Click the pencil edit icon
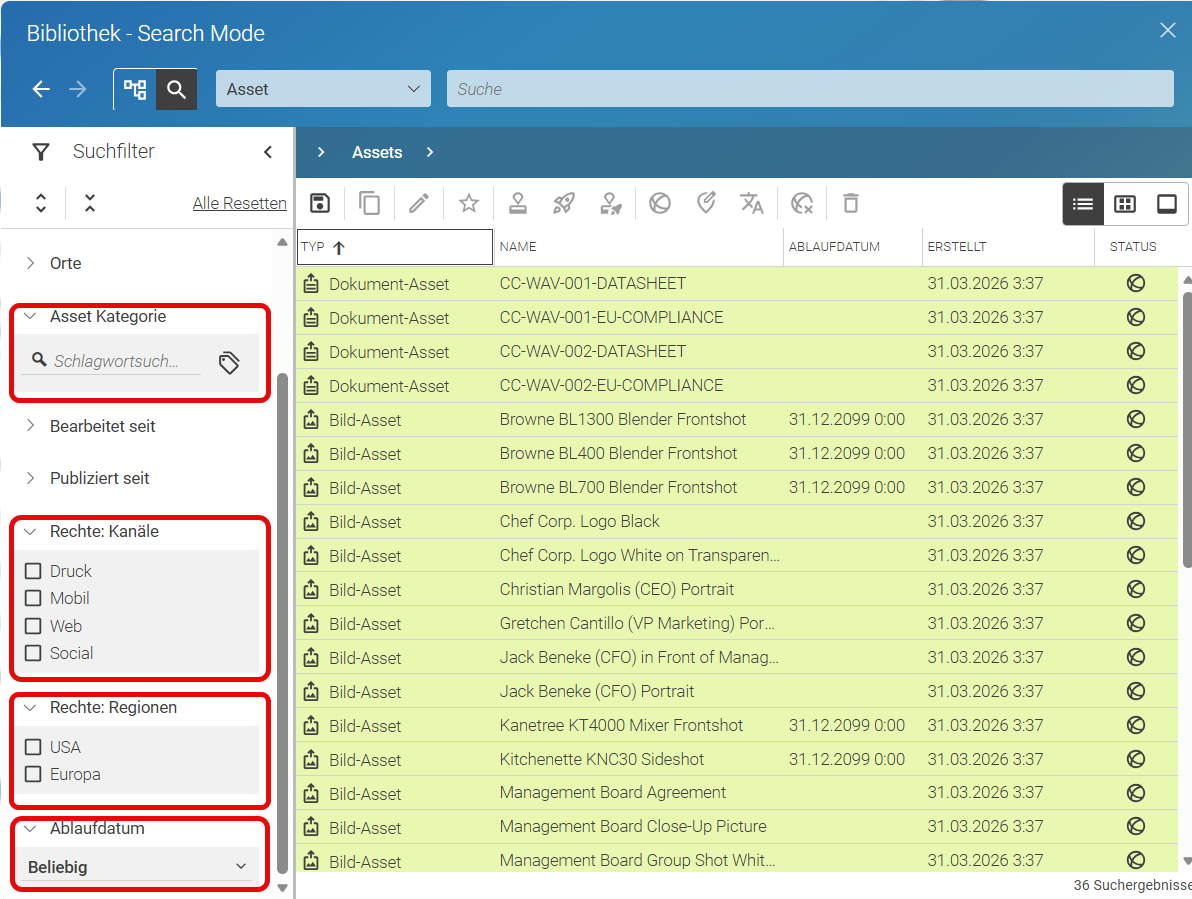The width and height of the screenshot is (1192, 899). (x=419, y=203)
